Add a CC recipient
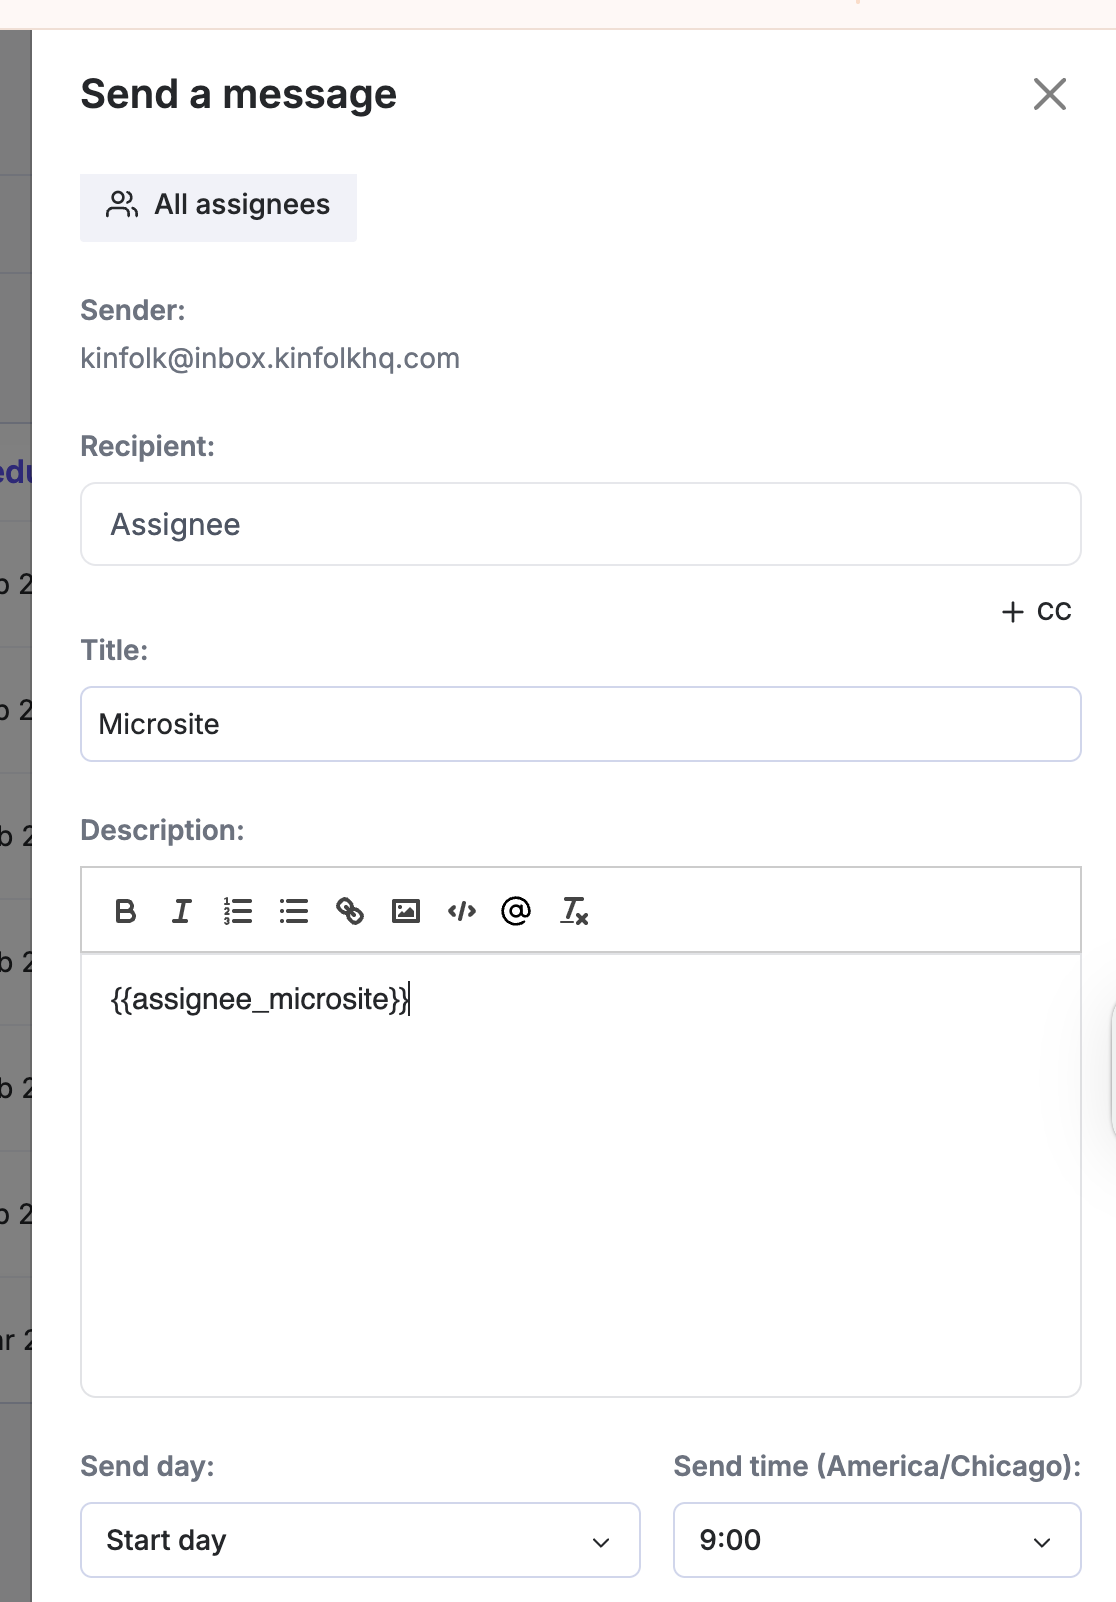 [1036, 611]
